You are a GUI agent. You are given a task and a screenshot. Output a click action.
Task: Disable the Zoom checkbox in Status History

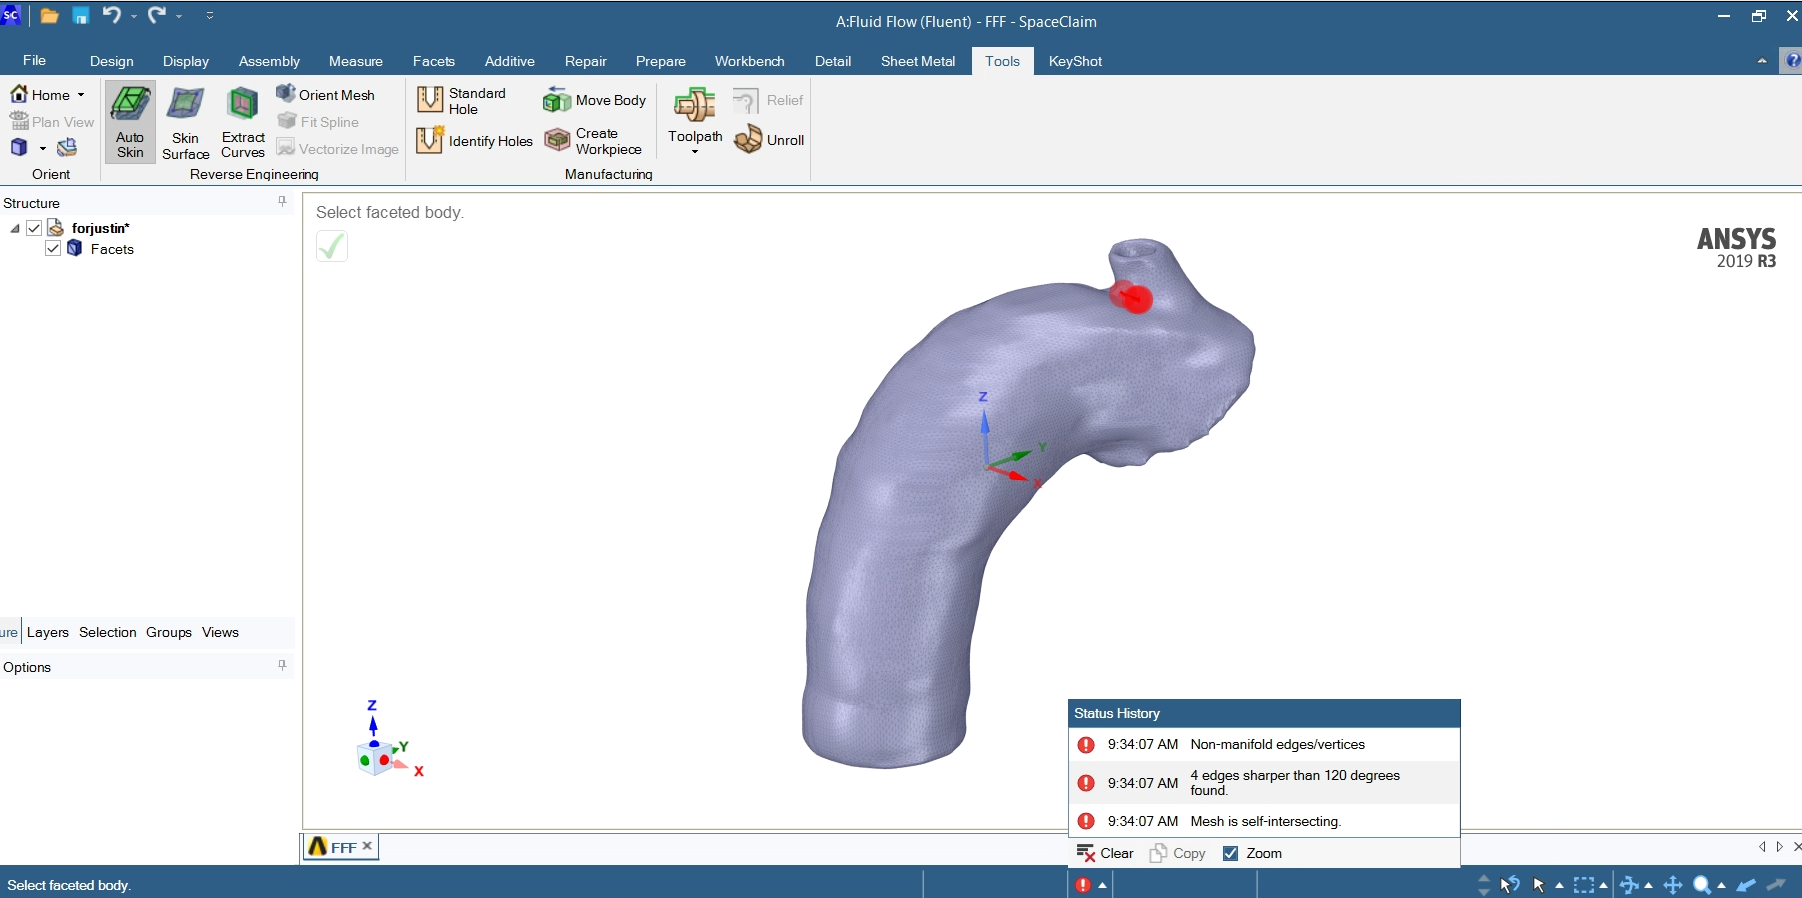pyautogui.click(x=1231, y=853)
